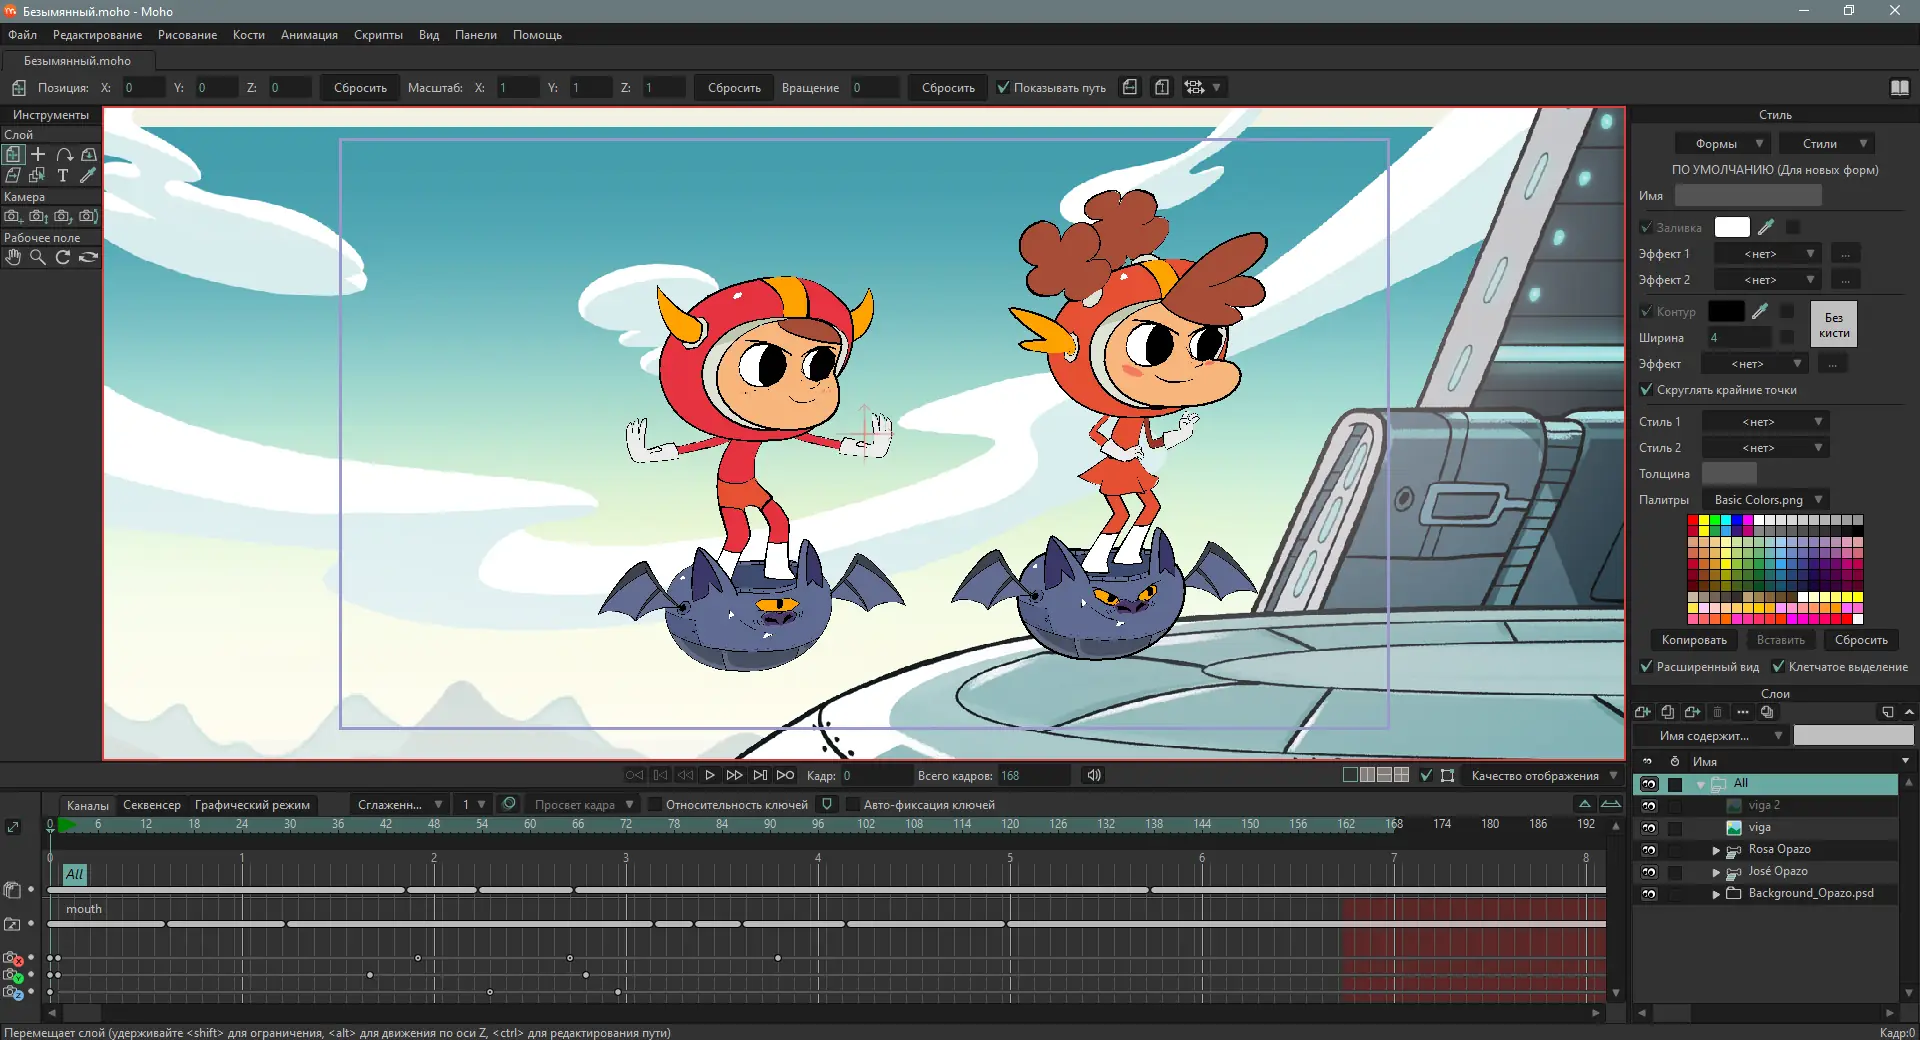The image size is (1920, 1040).
Task: Click the new layer icon in Layers panel
Action: pos(1642,712)
